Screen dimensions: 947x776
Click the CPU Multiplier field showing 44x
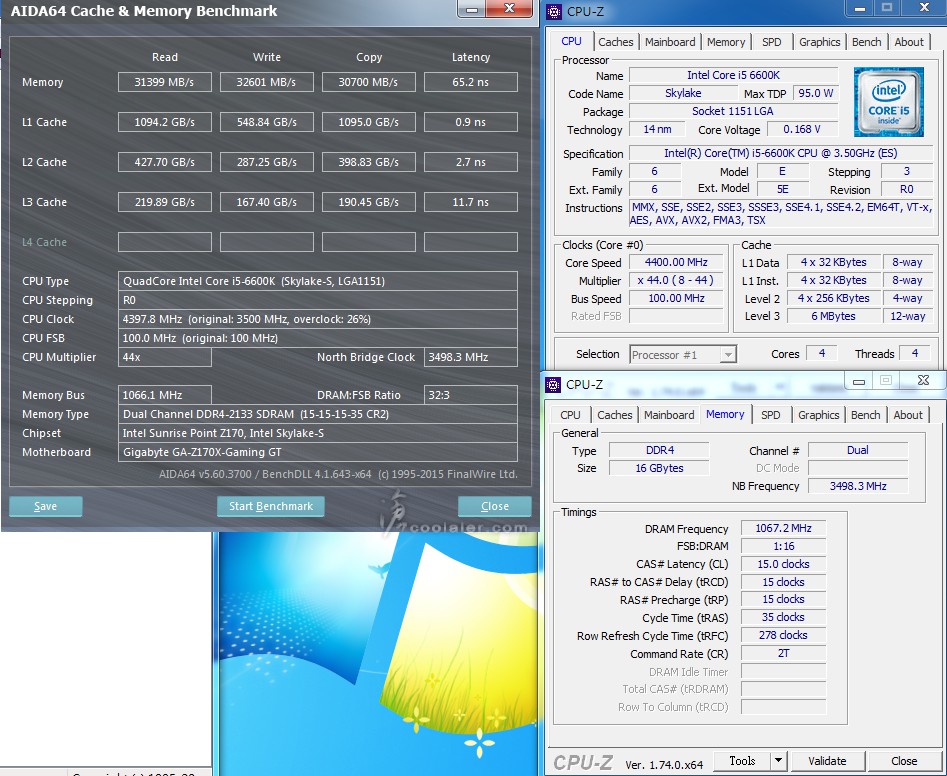click(x=165, y=357)
